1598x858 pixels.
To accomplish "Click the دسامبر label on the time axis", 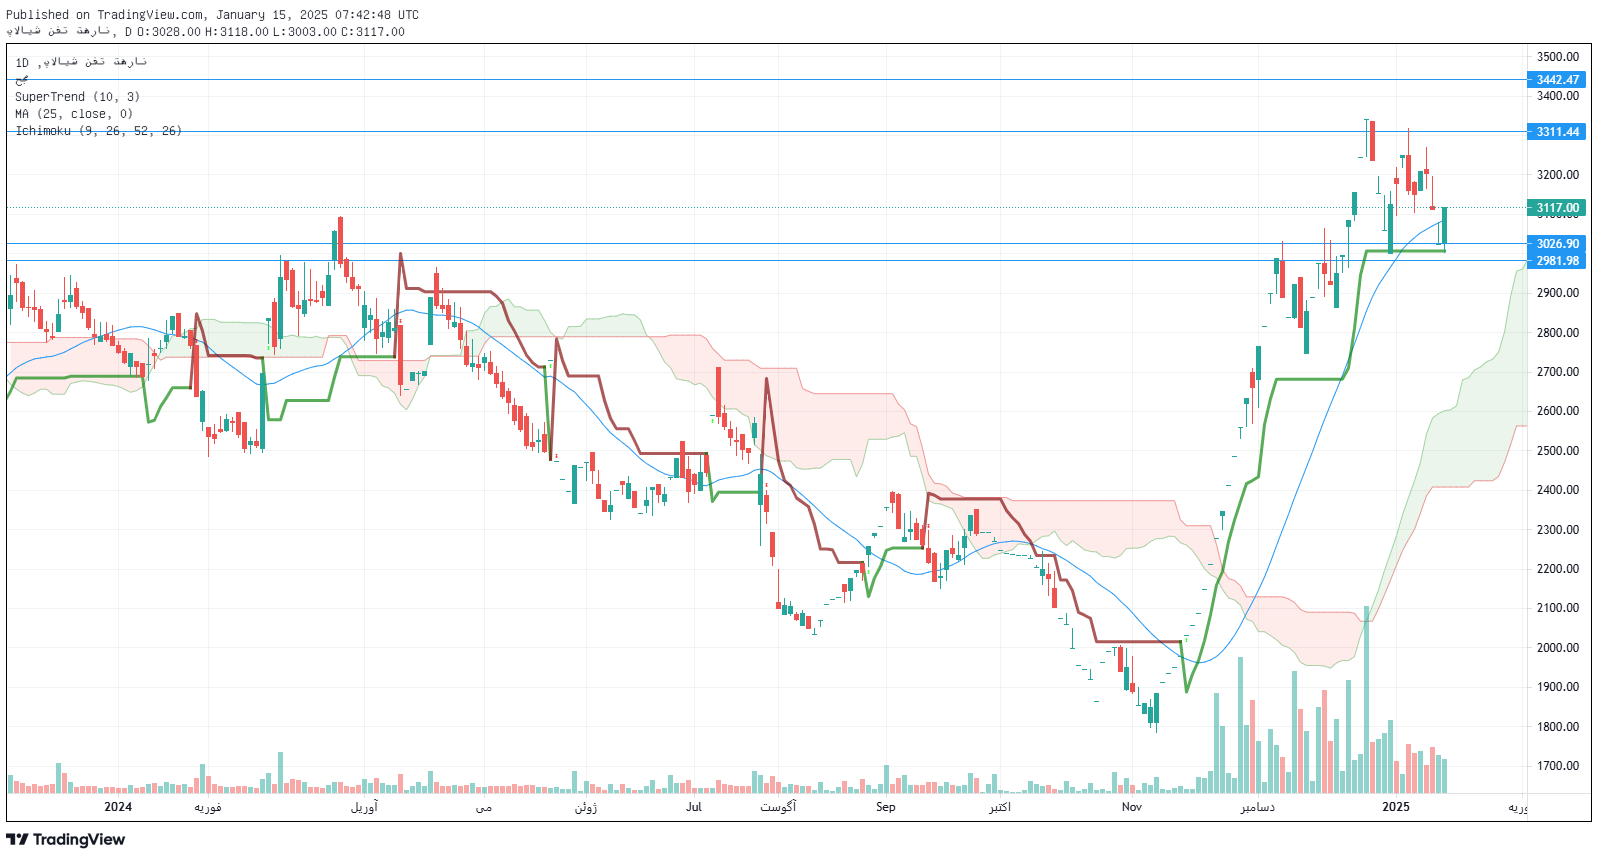I will [x=1258, y=807].
